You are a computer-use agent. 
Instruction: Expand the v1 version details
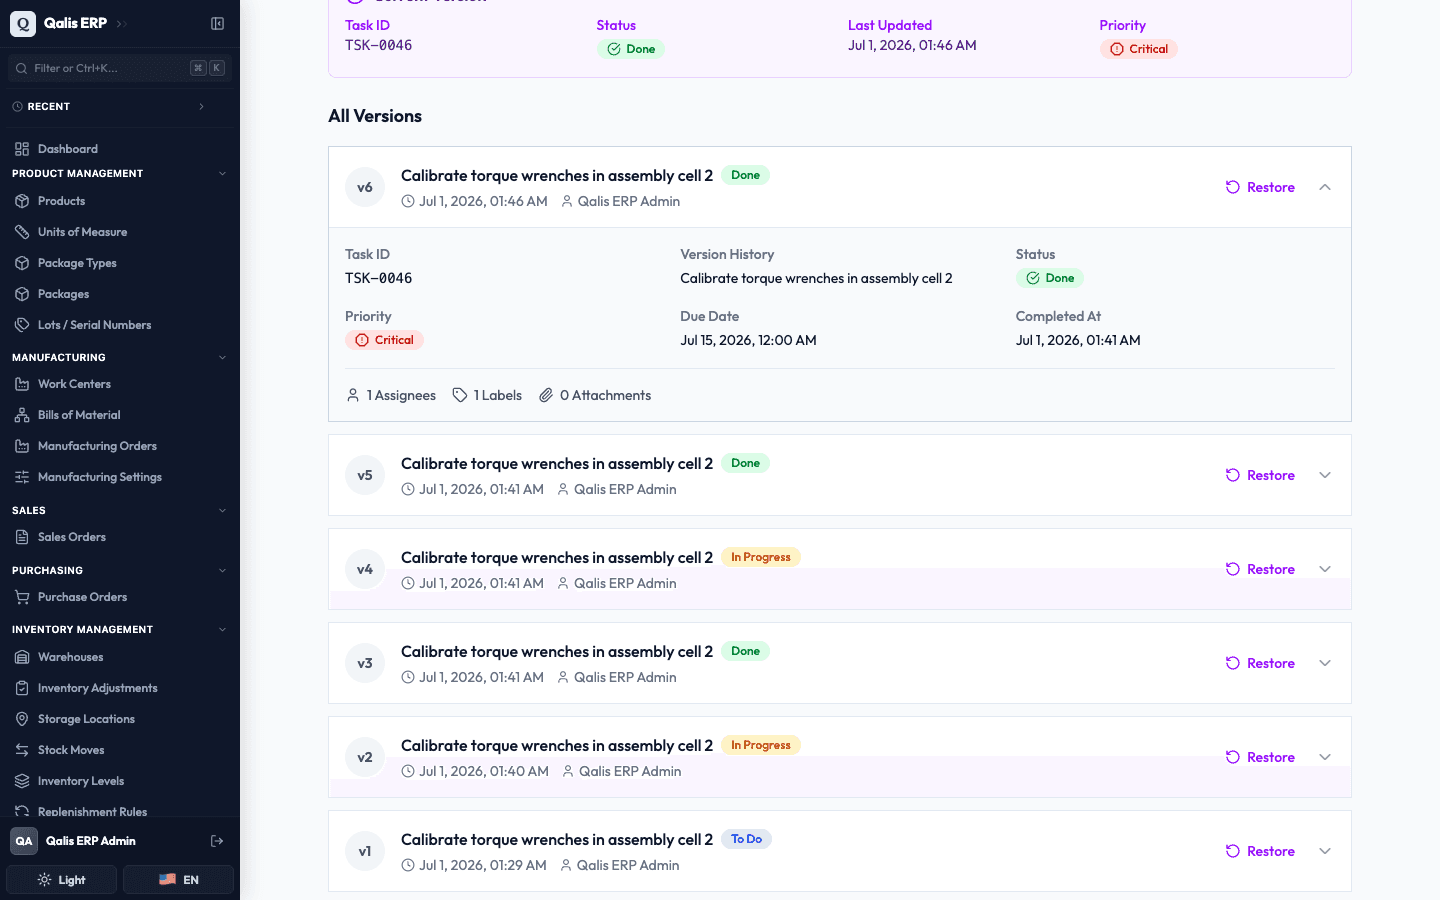click(x=1325, y=851)
